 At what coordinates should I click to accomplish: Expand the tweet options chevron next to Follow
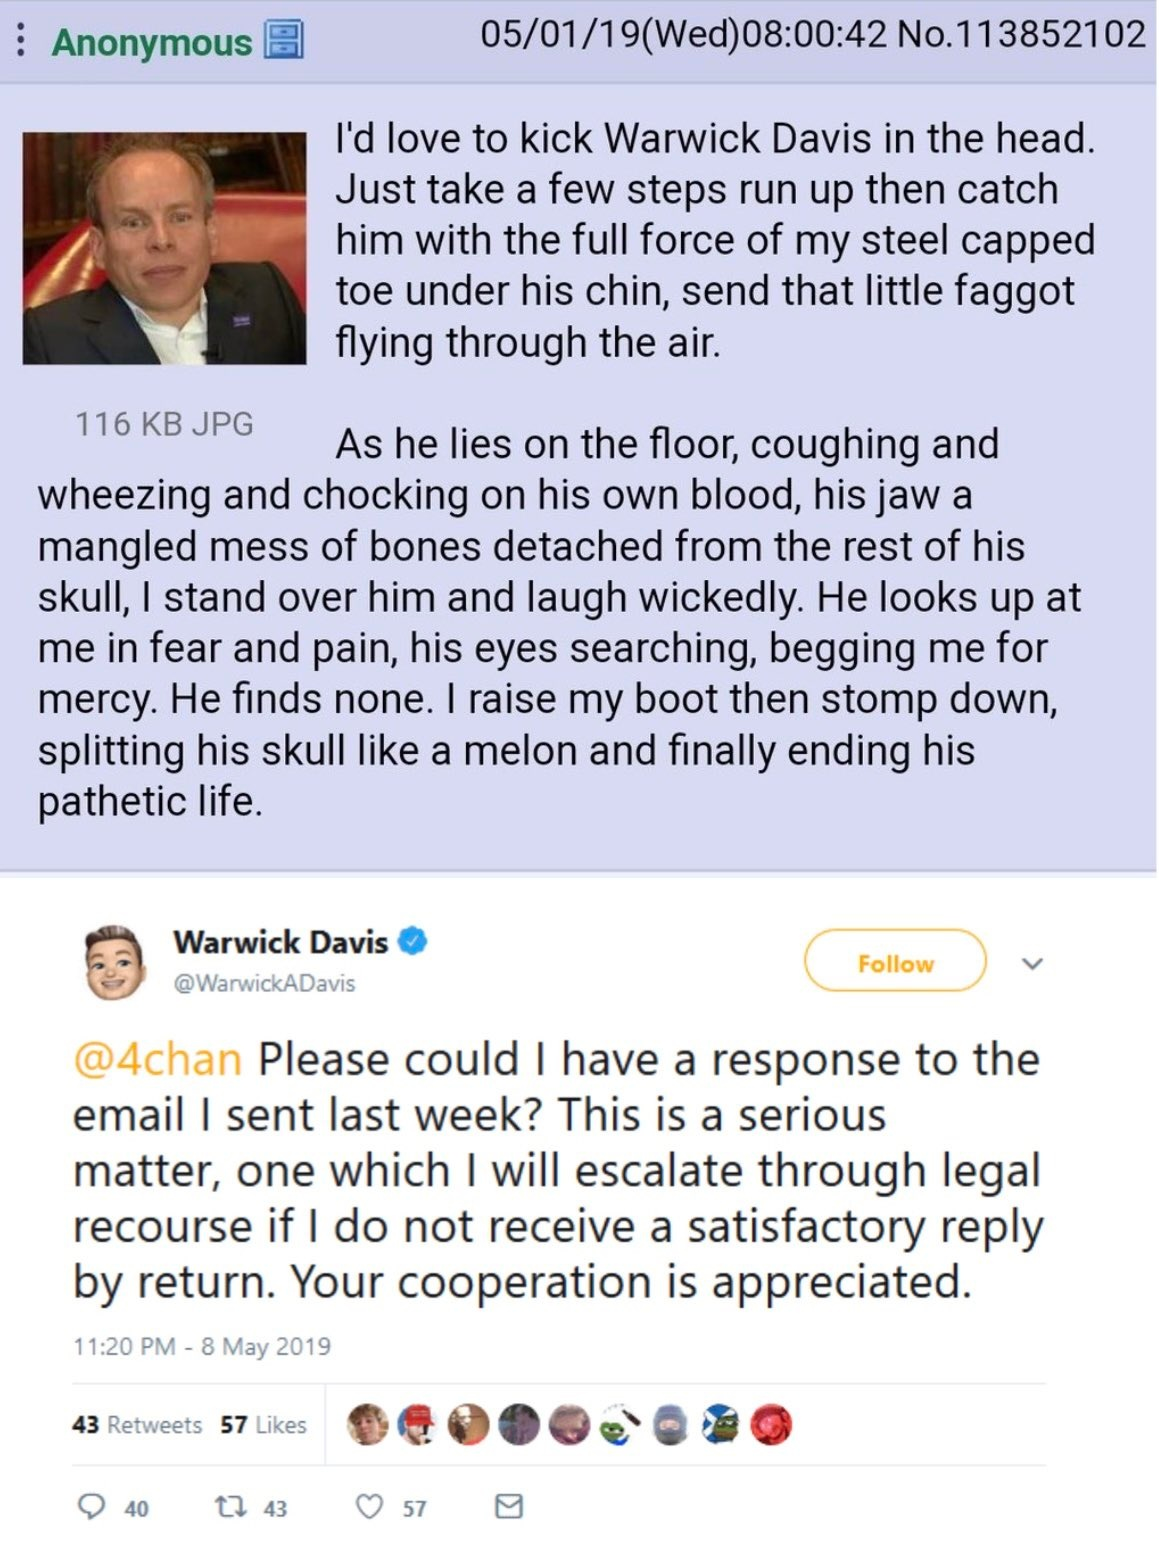pos(1033,963)
